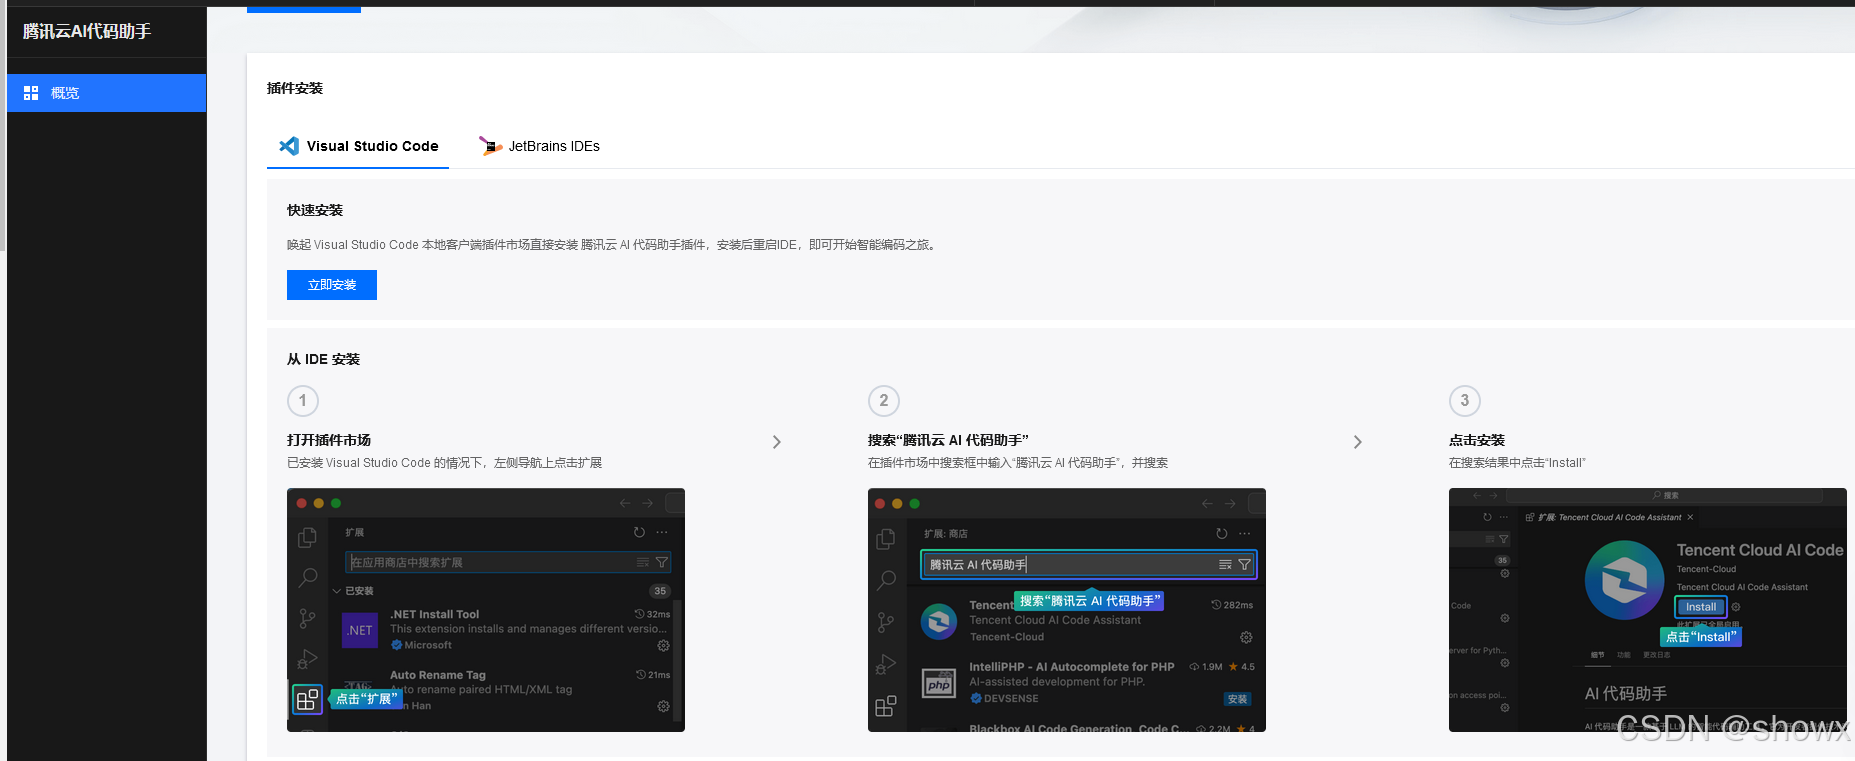Switch to the JetBrains IDEs tab
This screenshot has height=761, width=1855.
pos(540,146)
